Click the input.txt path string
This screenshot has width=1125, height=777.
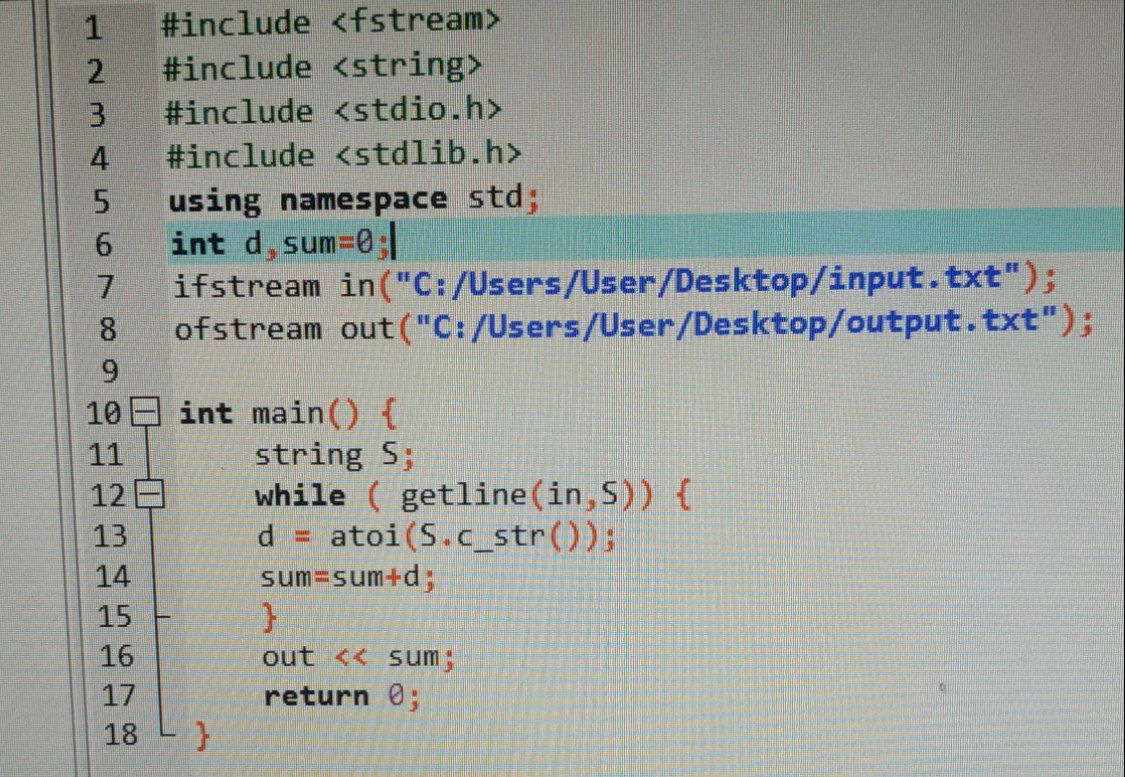708,280
